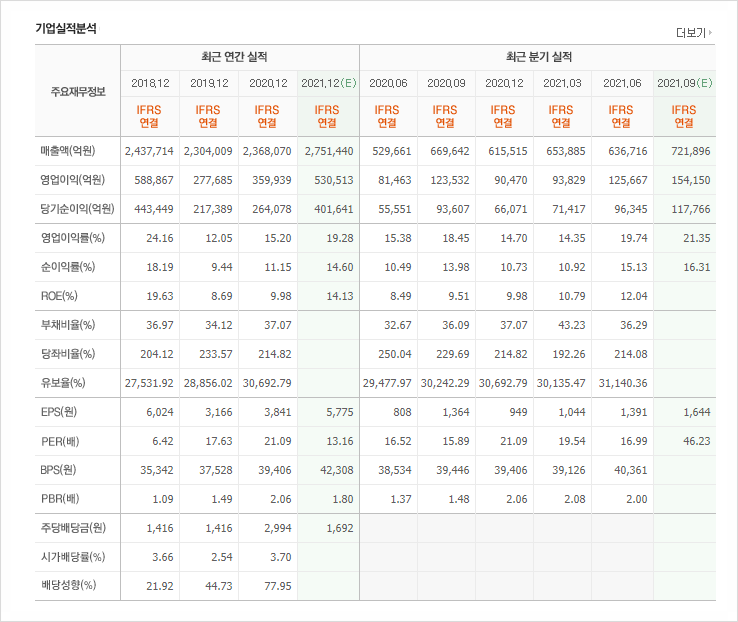Image resolution: width=738 pixels, height=622 pixels.
Task: Click the EPS value 1,644
Action: (x=697, y=413)
